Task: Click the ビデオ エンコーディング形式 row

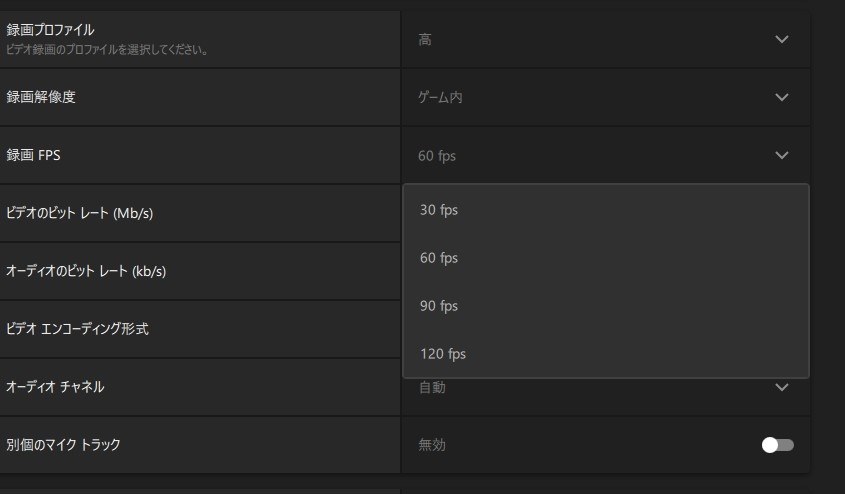Action: tap(78, 329)
